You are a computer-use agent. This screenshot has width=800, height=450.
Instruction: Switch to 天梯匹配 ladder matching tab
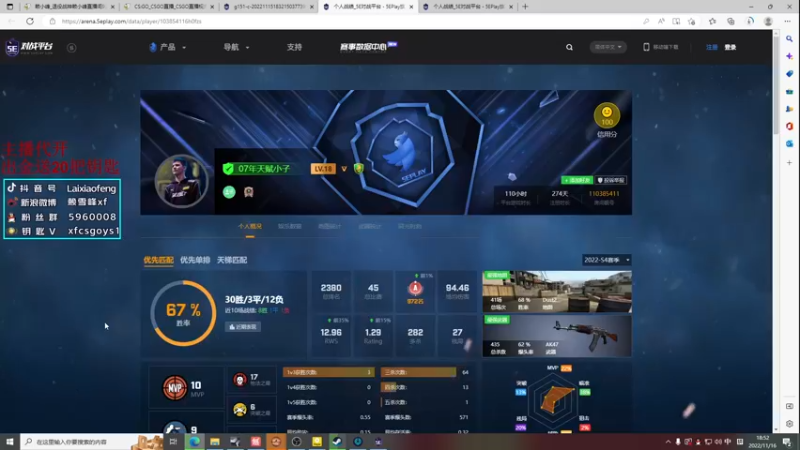pos(232,260)
